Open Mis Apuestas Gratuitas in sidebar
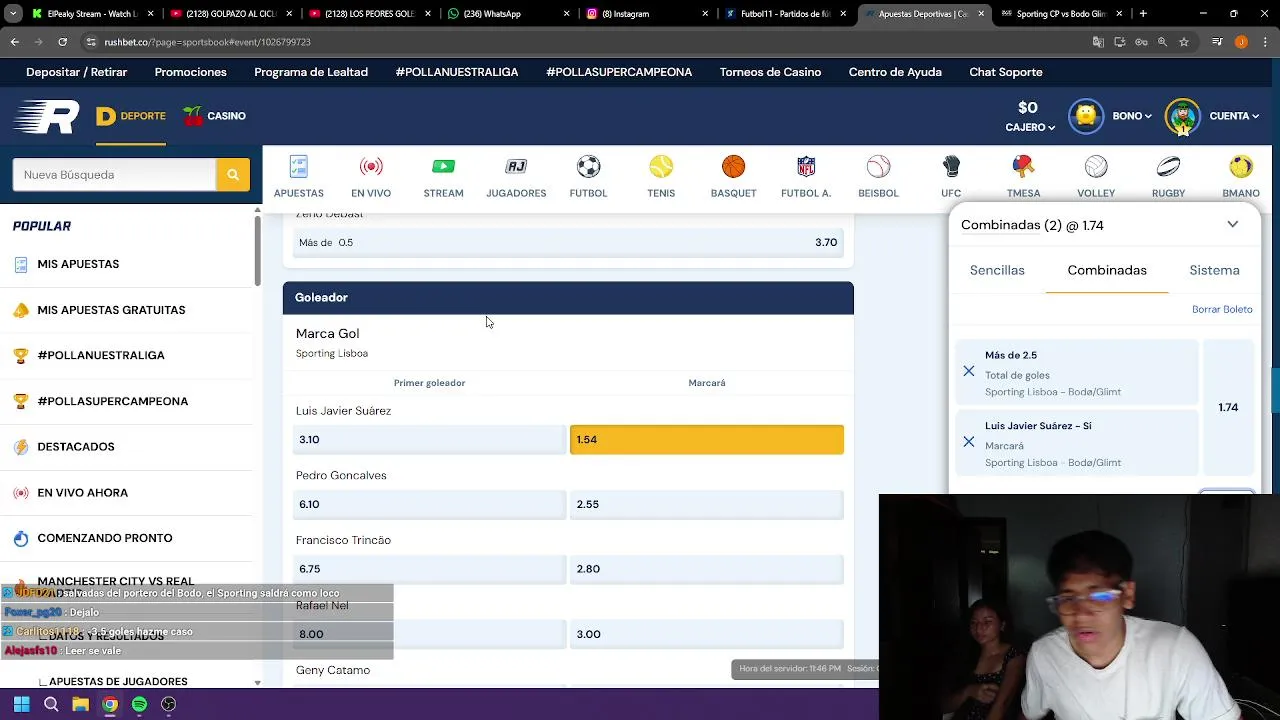This screenshot has width=1280, height=720. click(x=111, y=310)
